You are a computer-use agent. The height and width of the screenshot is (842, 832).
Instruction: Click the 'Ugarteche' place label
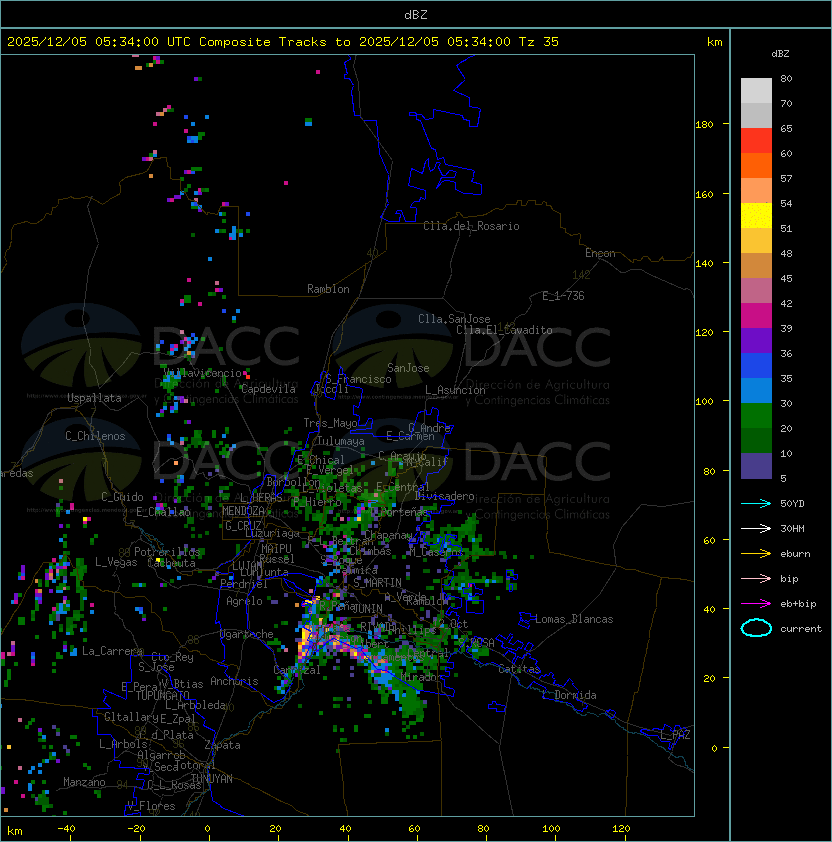pos(247,634)
